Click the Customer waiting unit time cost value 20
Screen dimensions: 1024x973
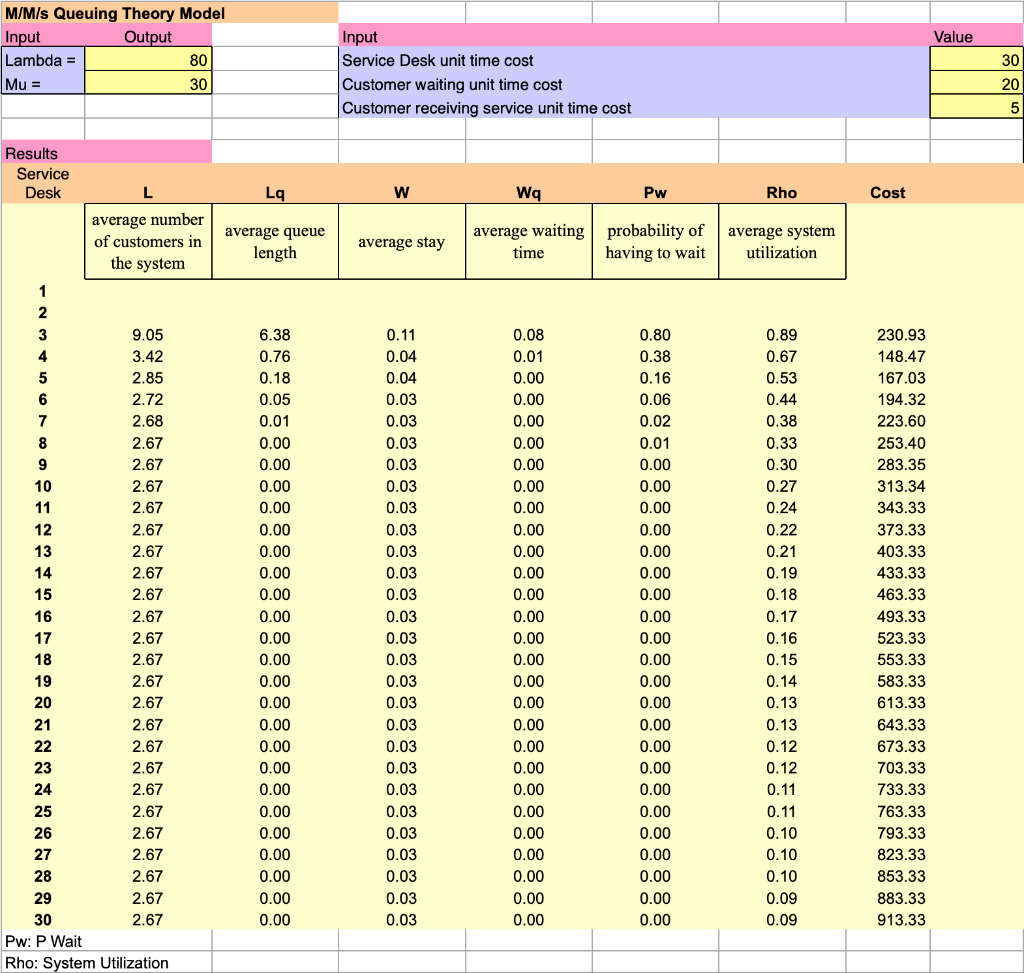pos(977,82)
